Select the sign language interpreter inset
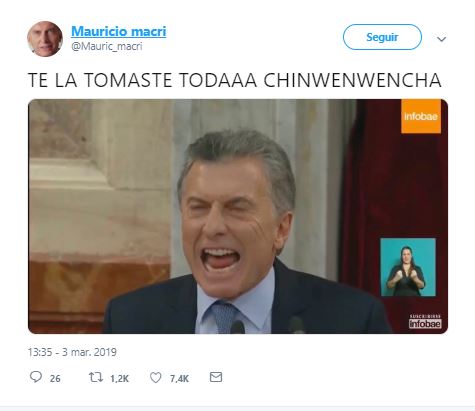Screen dimensions: 475x411 tap(408, 267)
